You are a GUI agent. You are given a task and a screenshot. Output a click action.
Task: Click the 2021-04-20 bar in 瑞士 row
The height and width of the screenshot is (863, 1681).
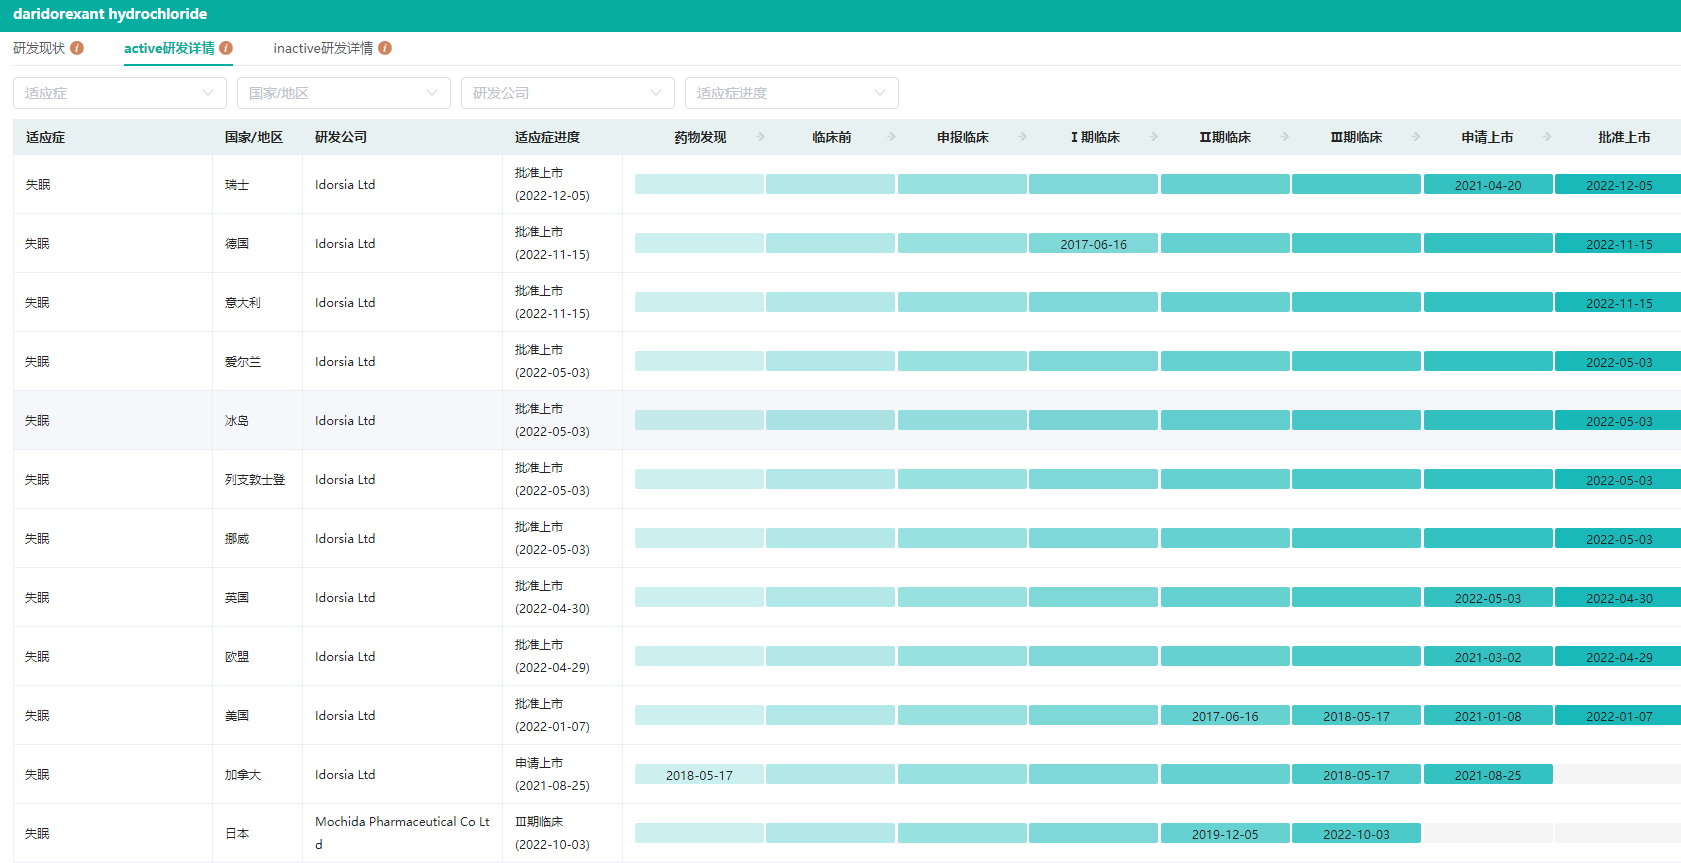[1488, 185]
